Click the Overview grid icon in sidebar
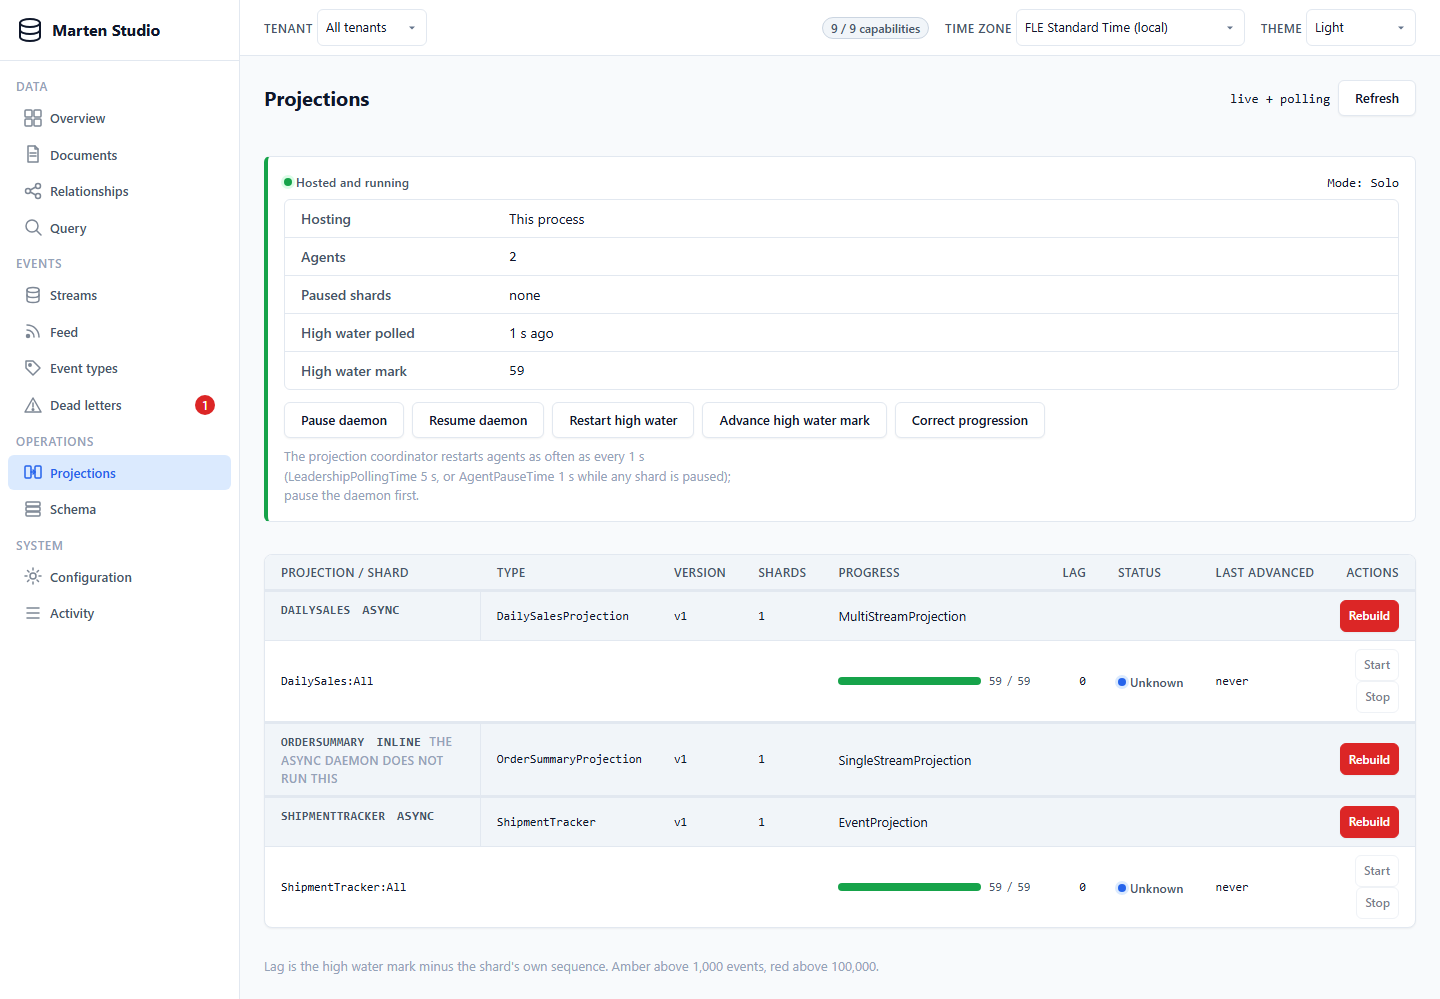This screenshot has width=1440, height=999. click(x=33, y=118)
